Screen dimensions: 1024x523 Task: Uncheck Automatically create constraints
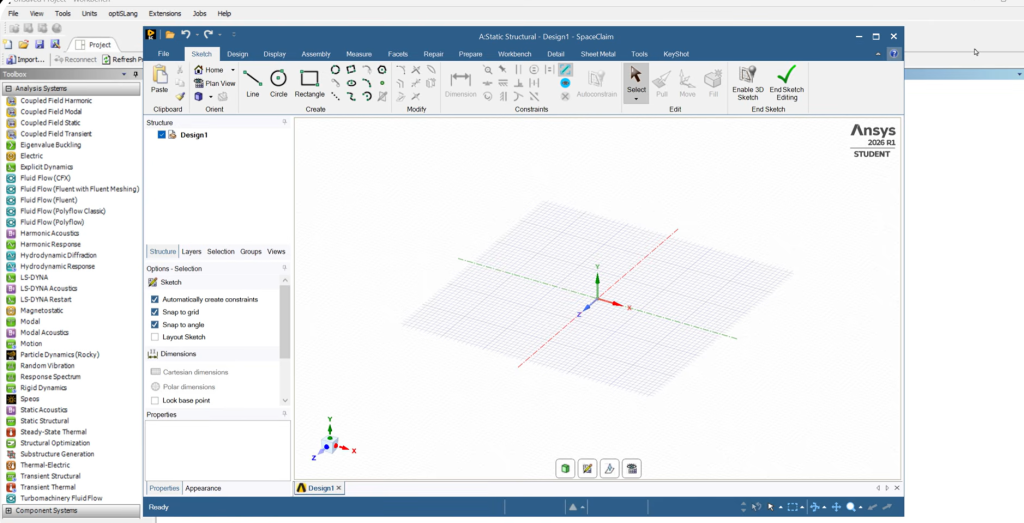click(x=155, y=299)
